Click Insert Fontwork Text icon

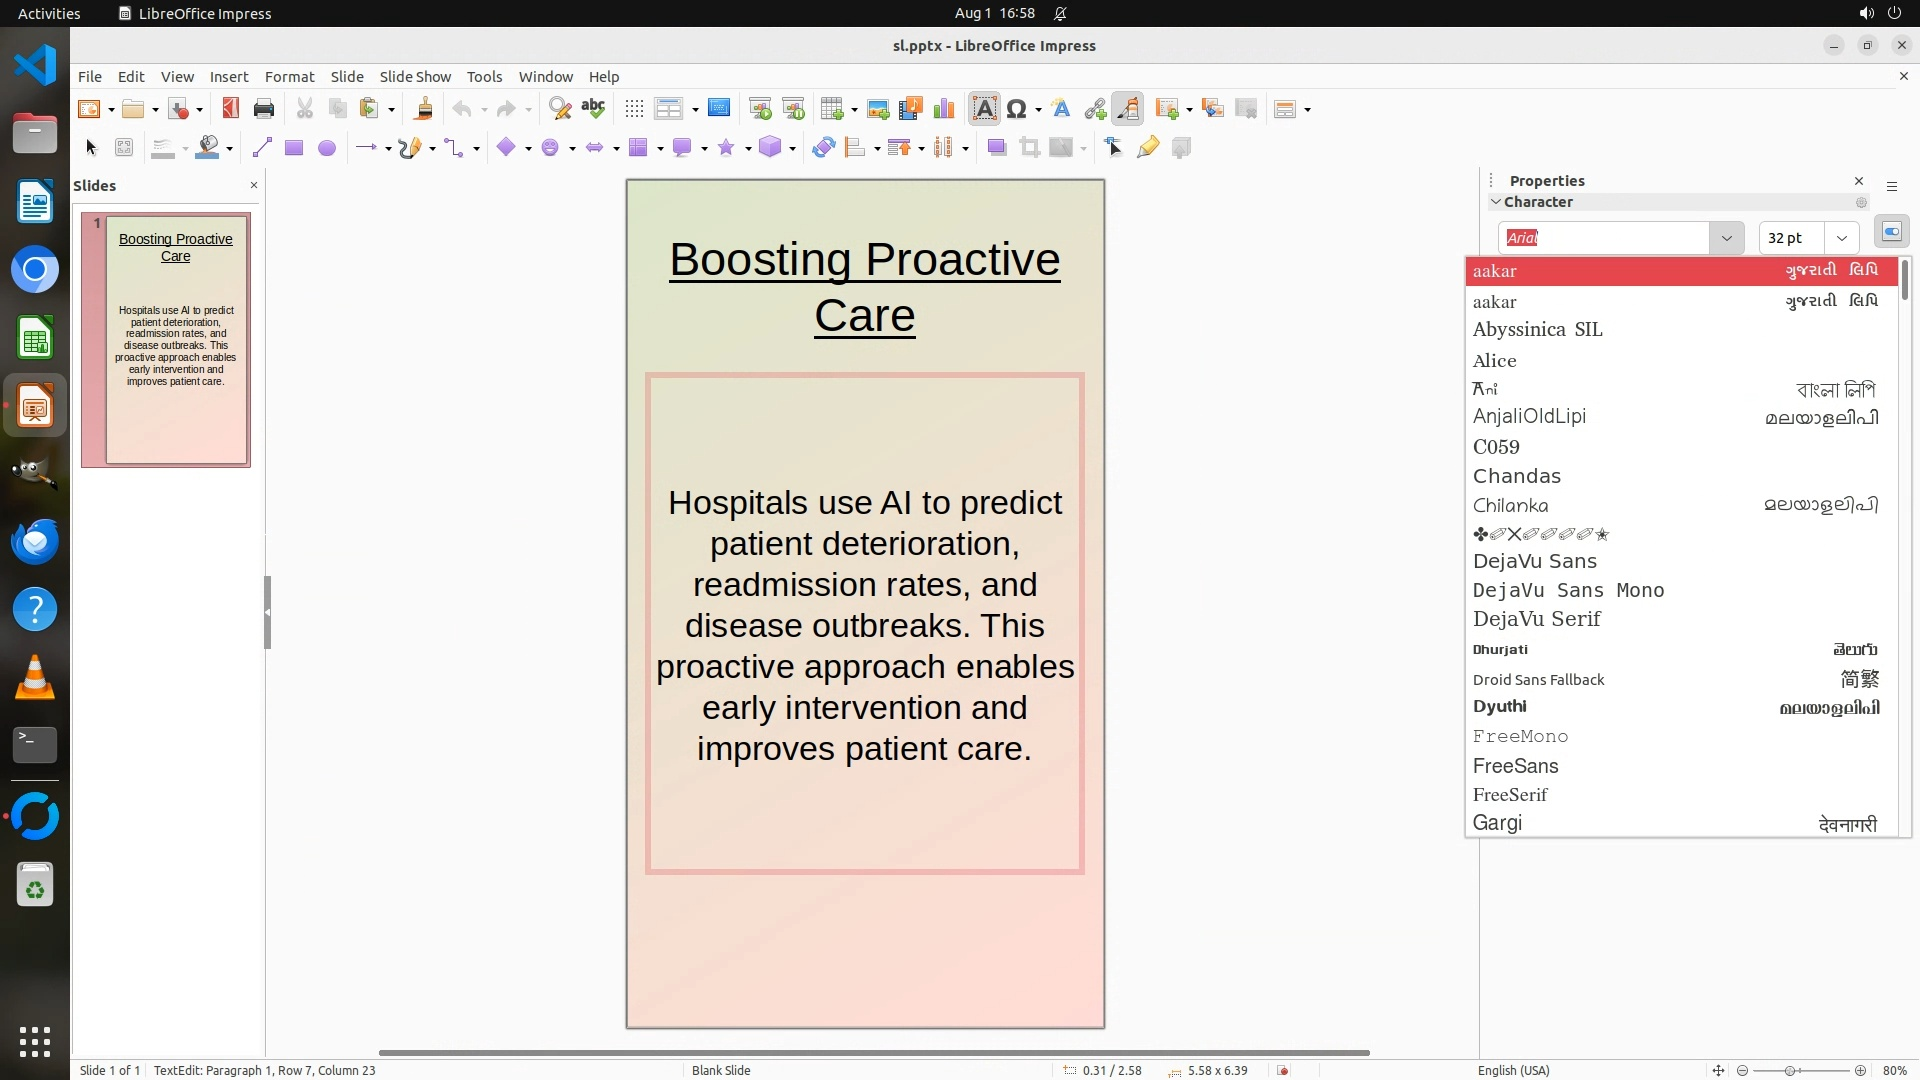click(1061, 109)
